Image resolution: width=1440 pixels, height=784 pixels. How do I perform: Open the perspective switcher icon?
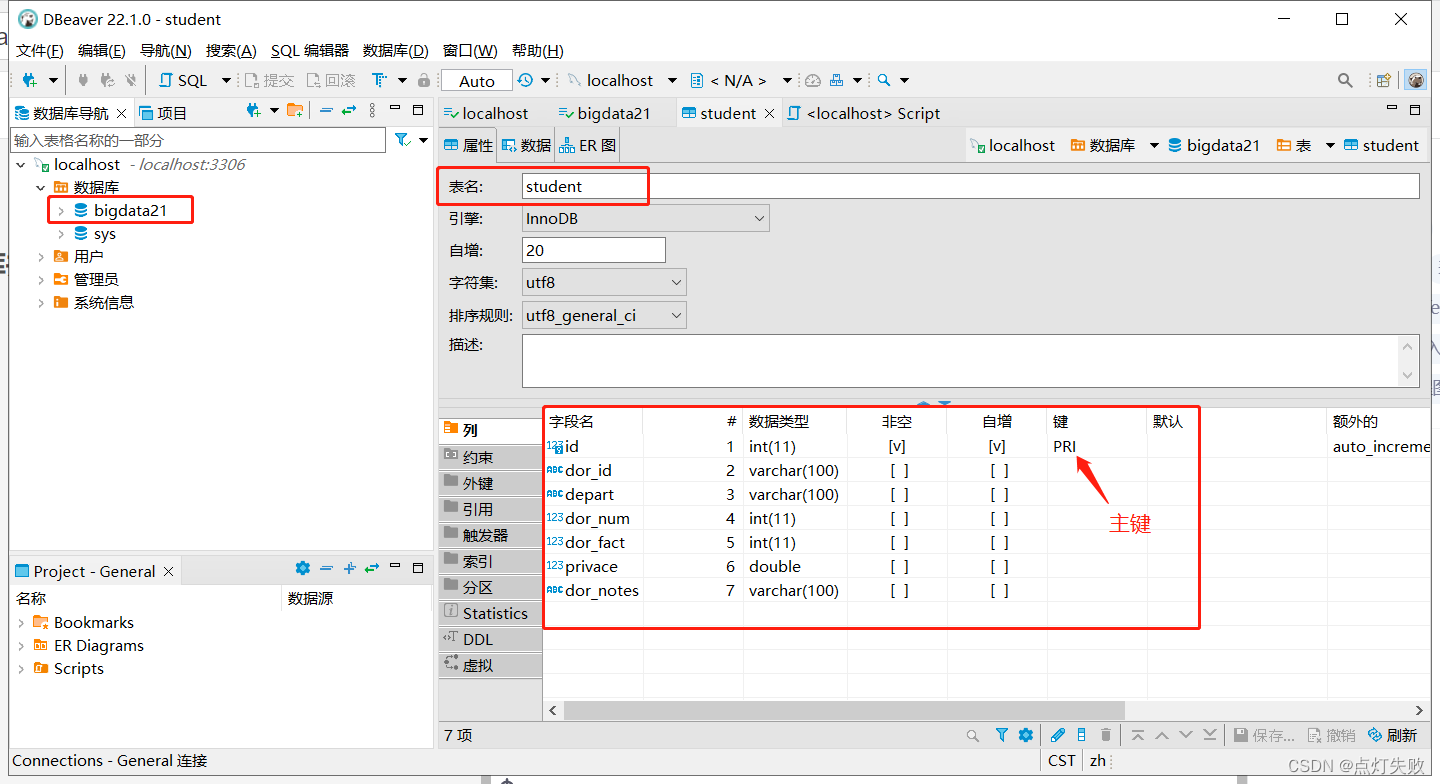[x=1384, y=80]
